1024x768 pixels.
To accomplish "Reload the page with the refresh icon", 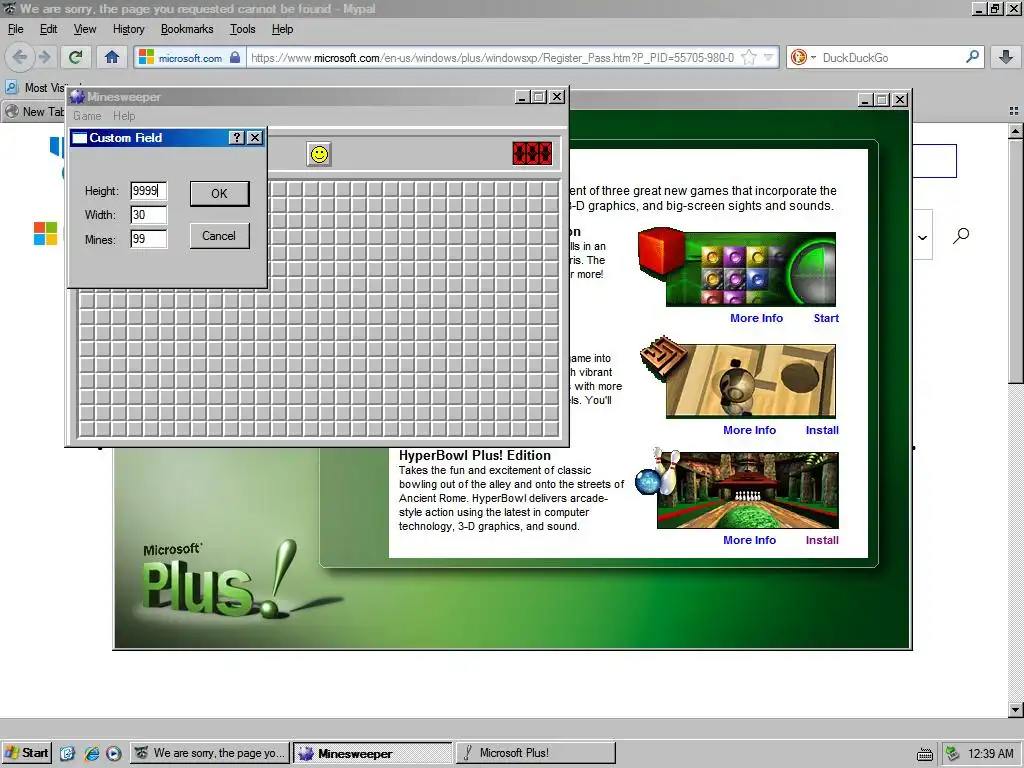I will tap(76, 57).
